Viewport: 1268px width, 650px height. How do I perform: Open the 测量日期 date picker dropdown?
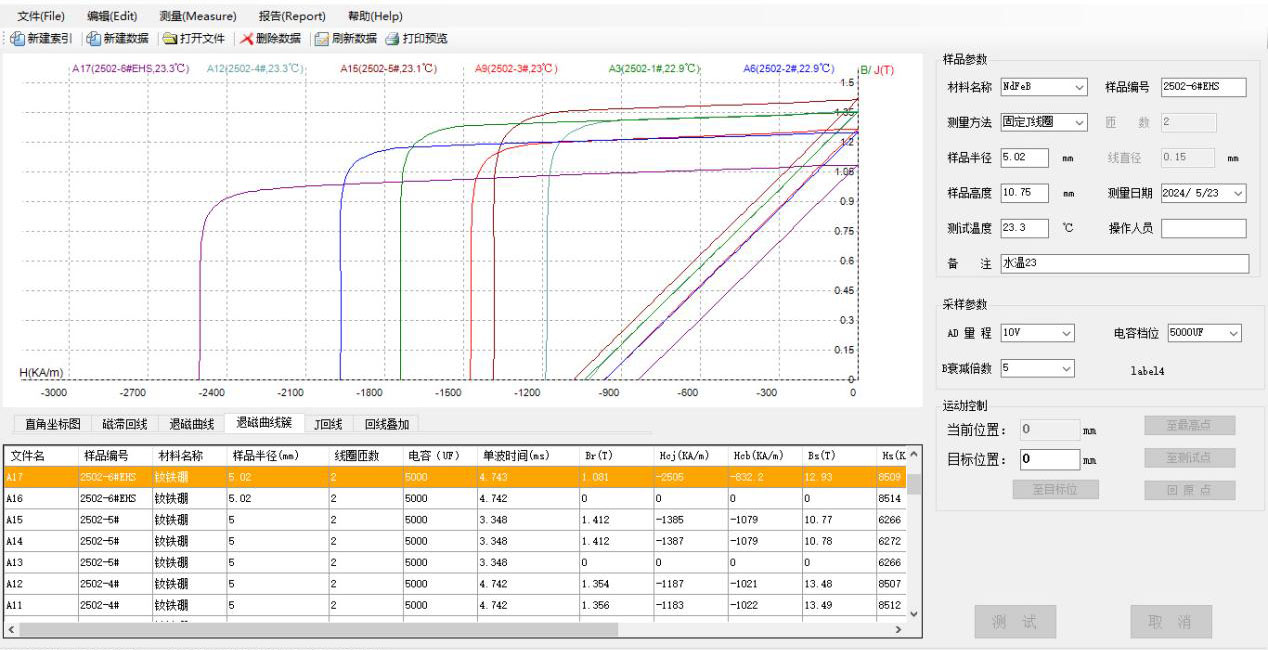click(x=1239, y=193)
